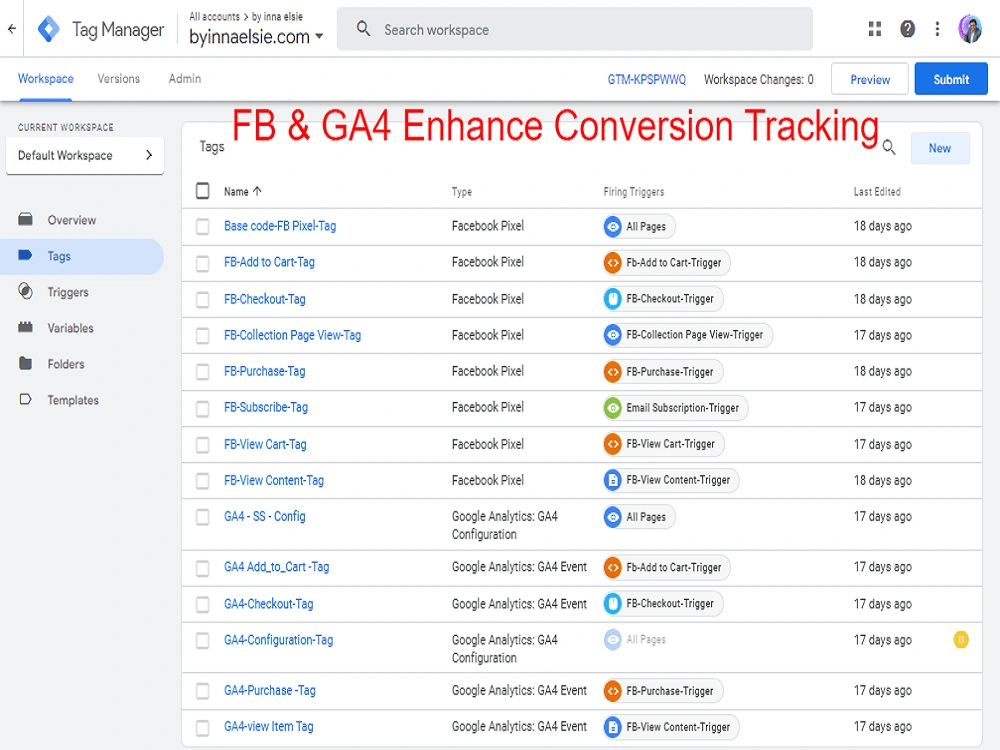The height and width of the screenshot is (750, 1000).
Task: Select Triggers in the sidebar
Action: 68,292
